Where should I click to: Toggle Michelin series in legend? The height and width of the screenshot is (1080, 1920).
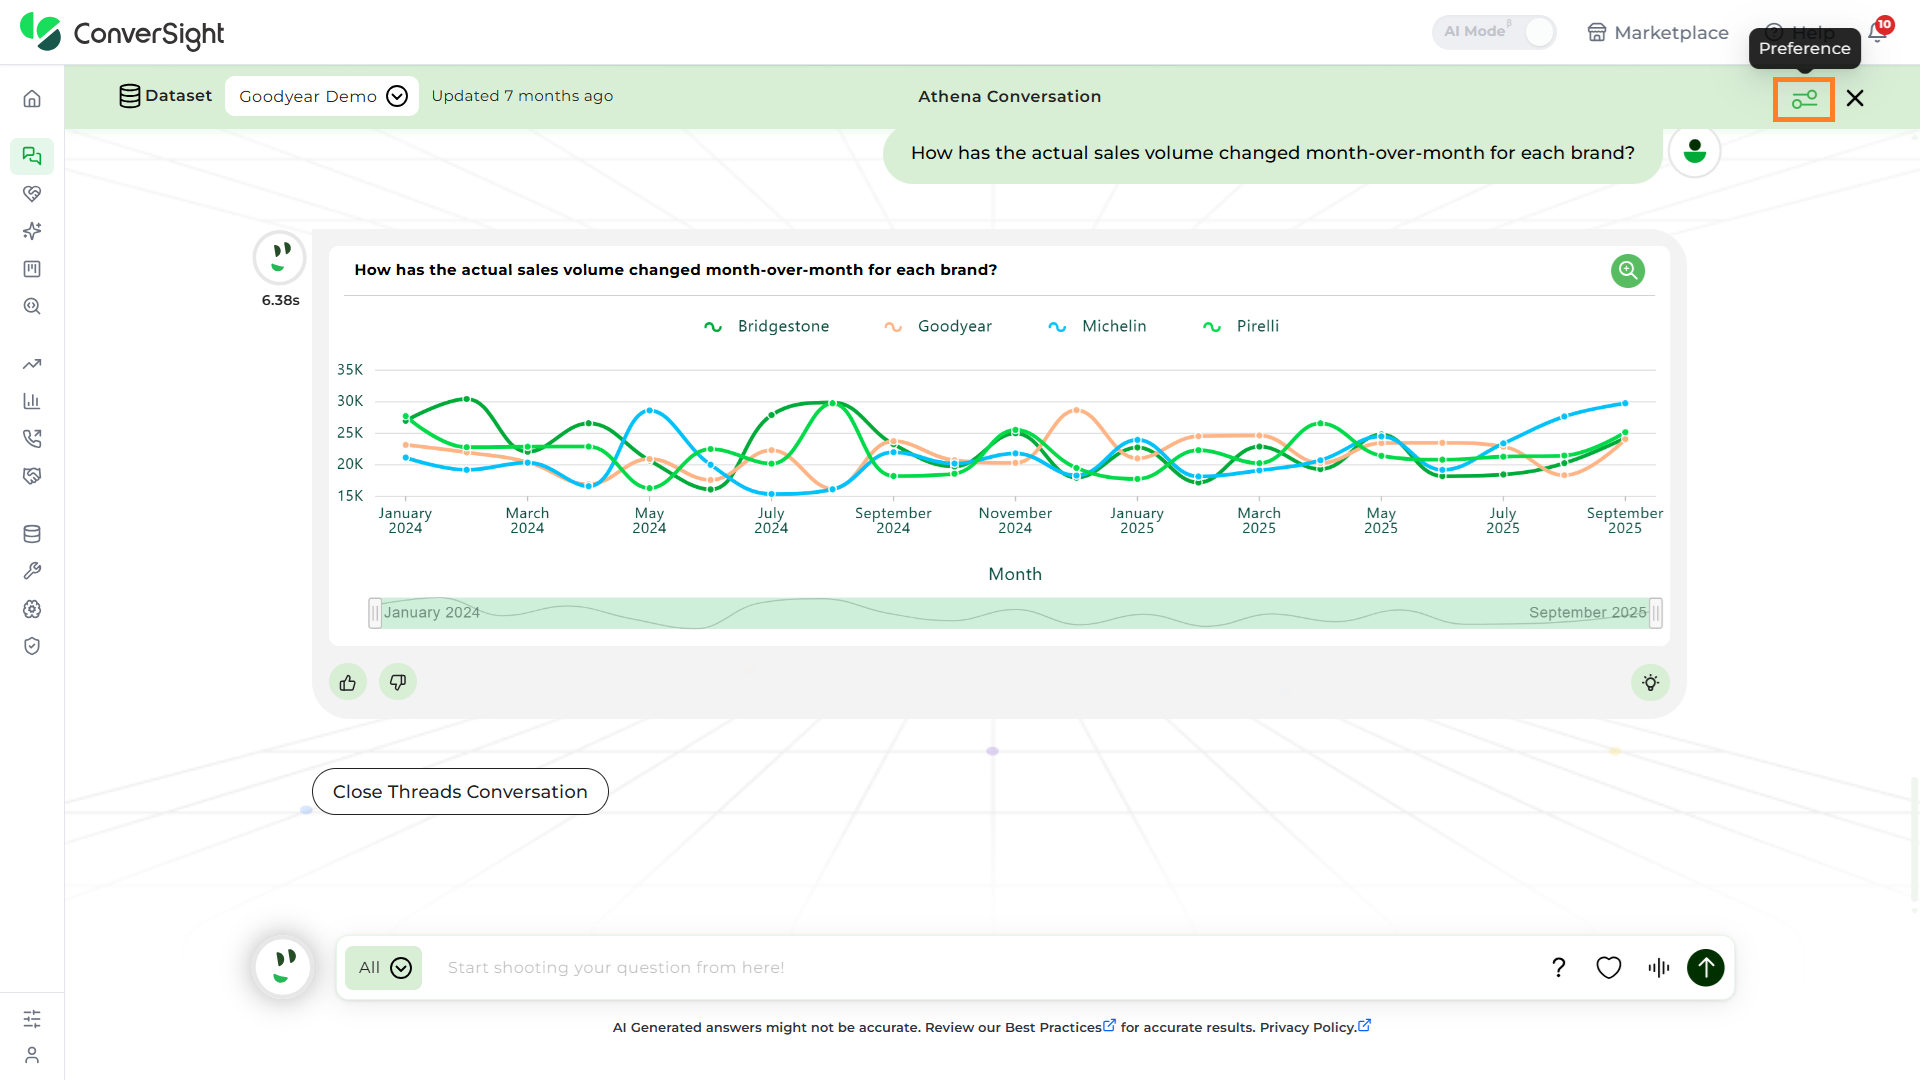[x=1097, y=326]
